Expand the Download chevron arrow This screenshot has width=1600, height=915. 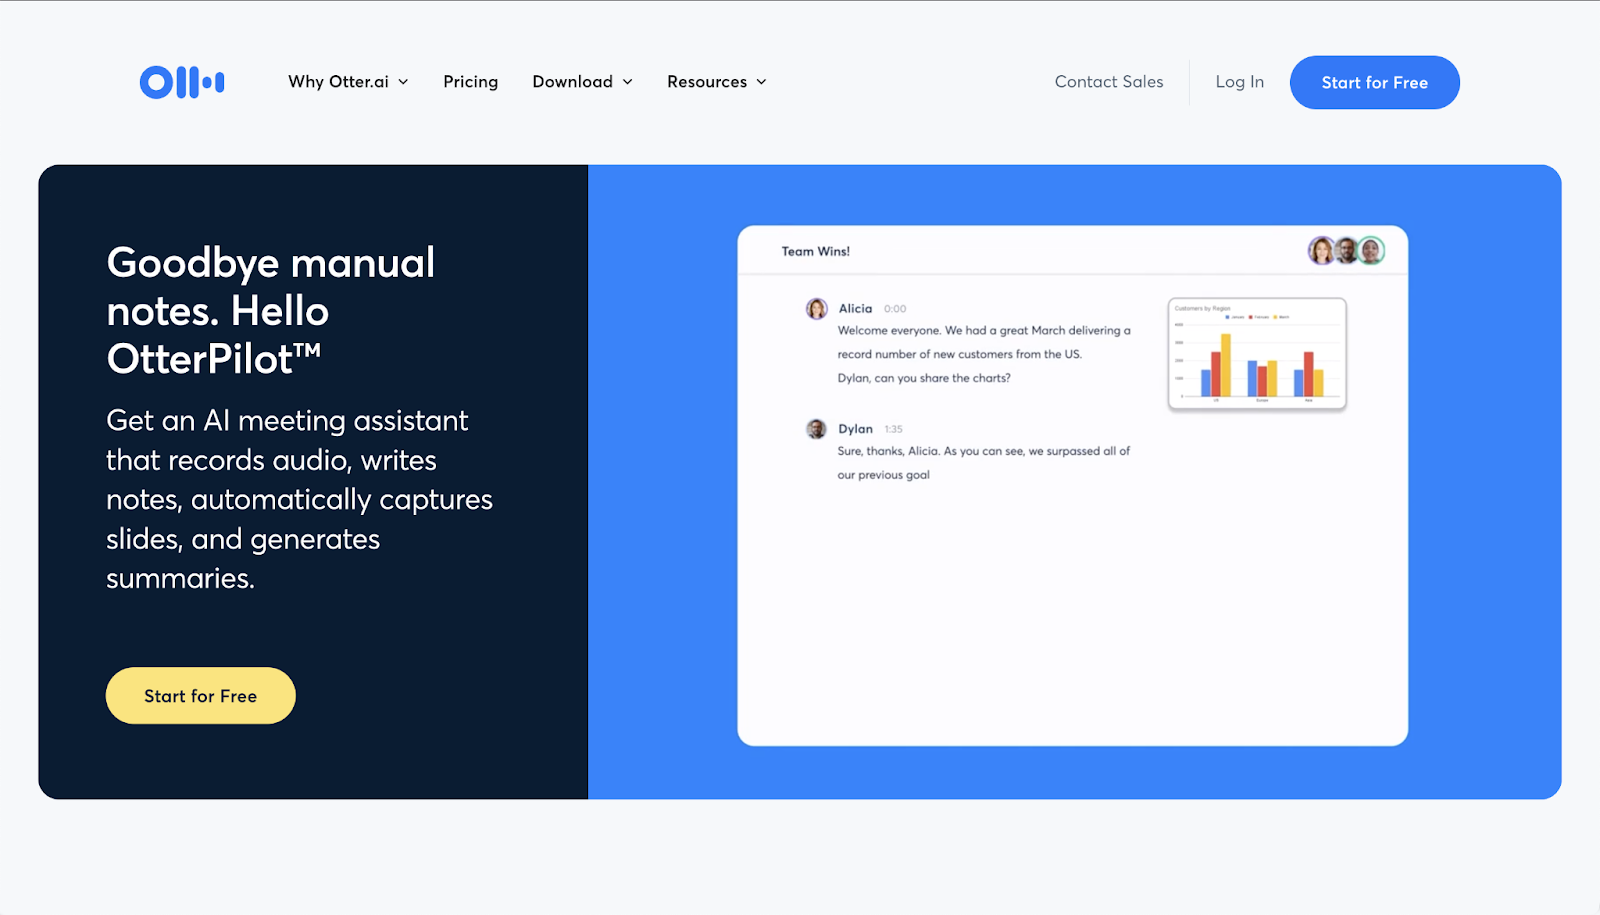point(627,82)
